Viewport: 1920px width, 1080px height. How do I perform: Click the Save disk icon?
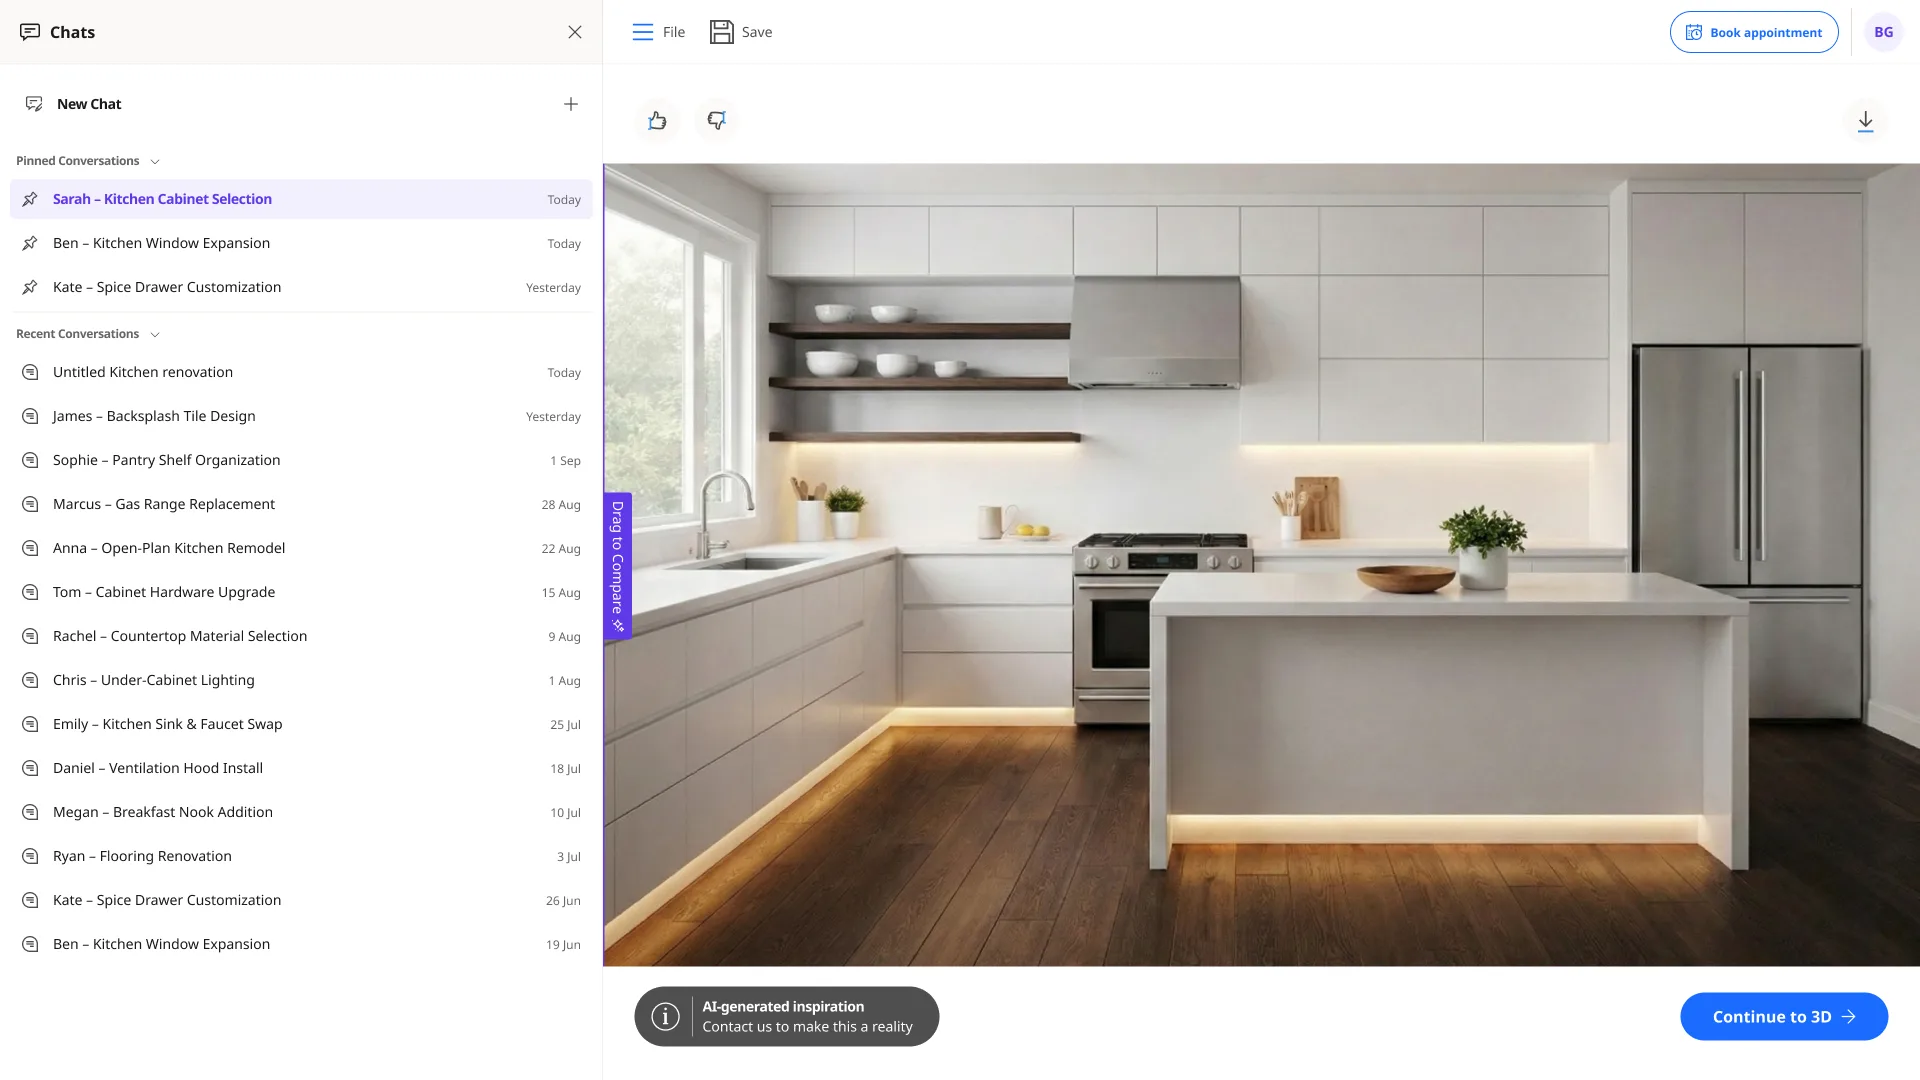pyautogui.click(x=721, y=32)
